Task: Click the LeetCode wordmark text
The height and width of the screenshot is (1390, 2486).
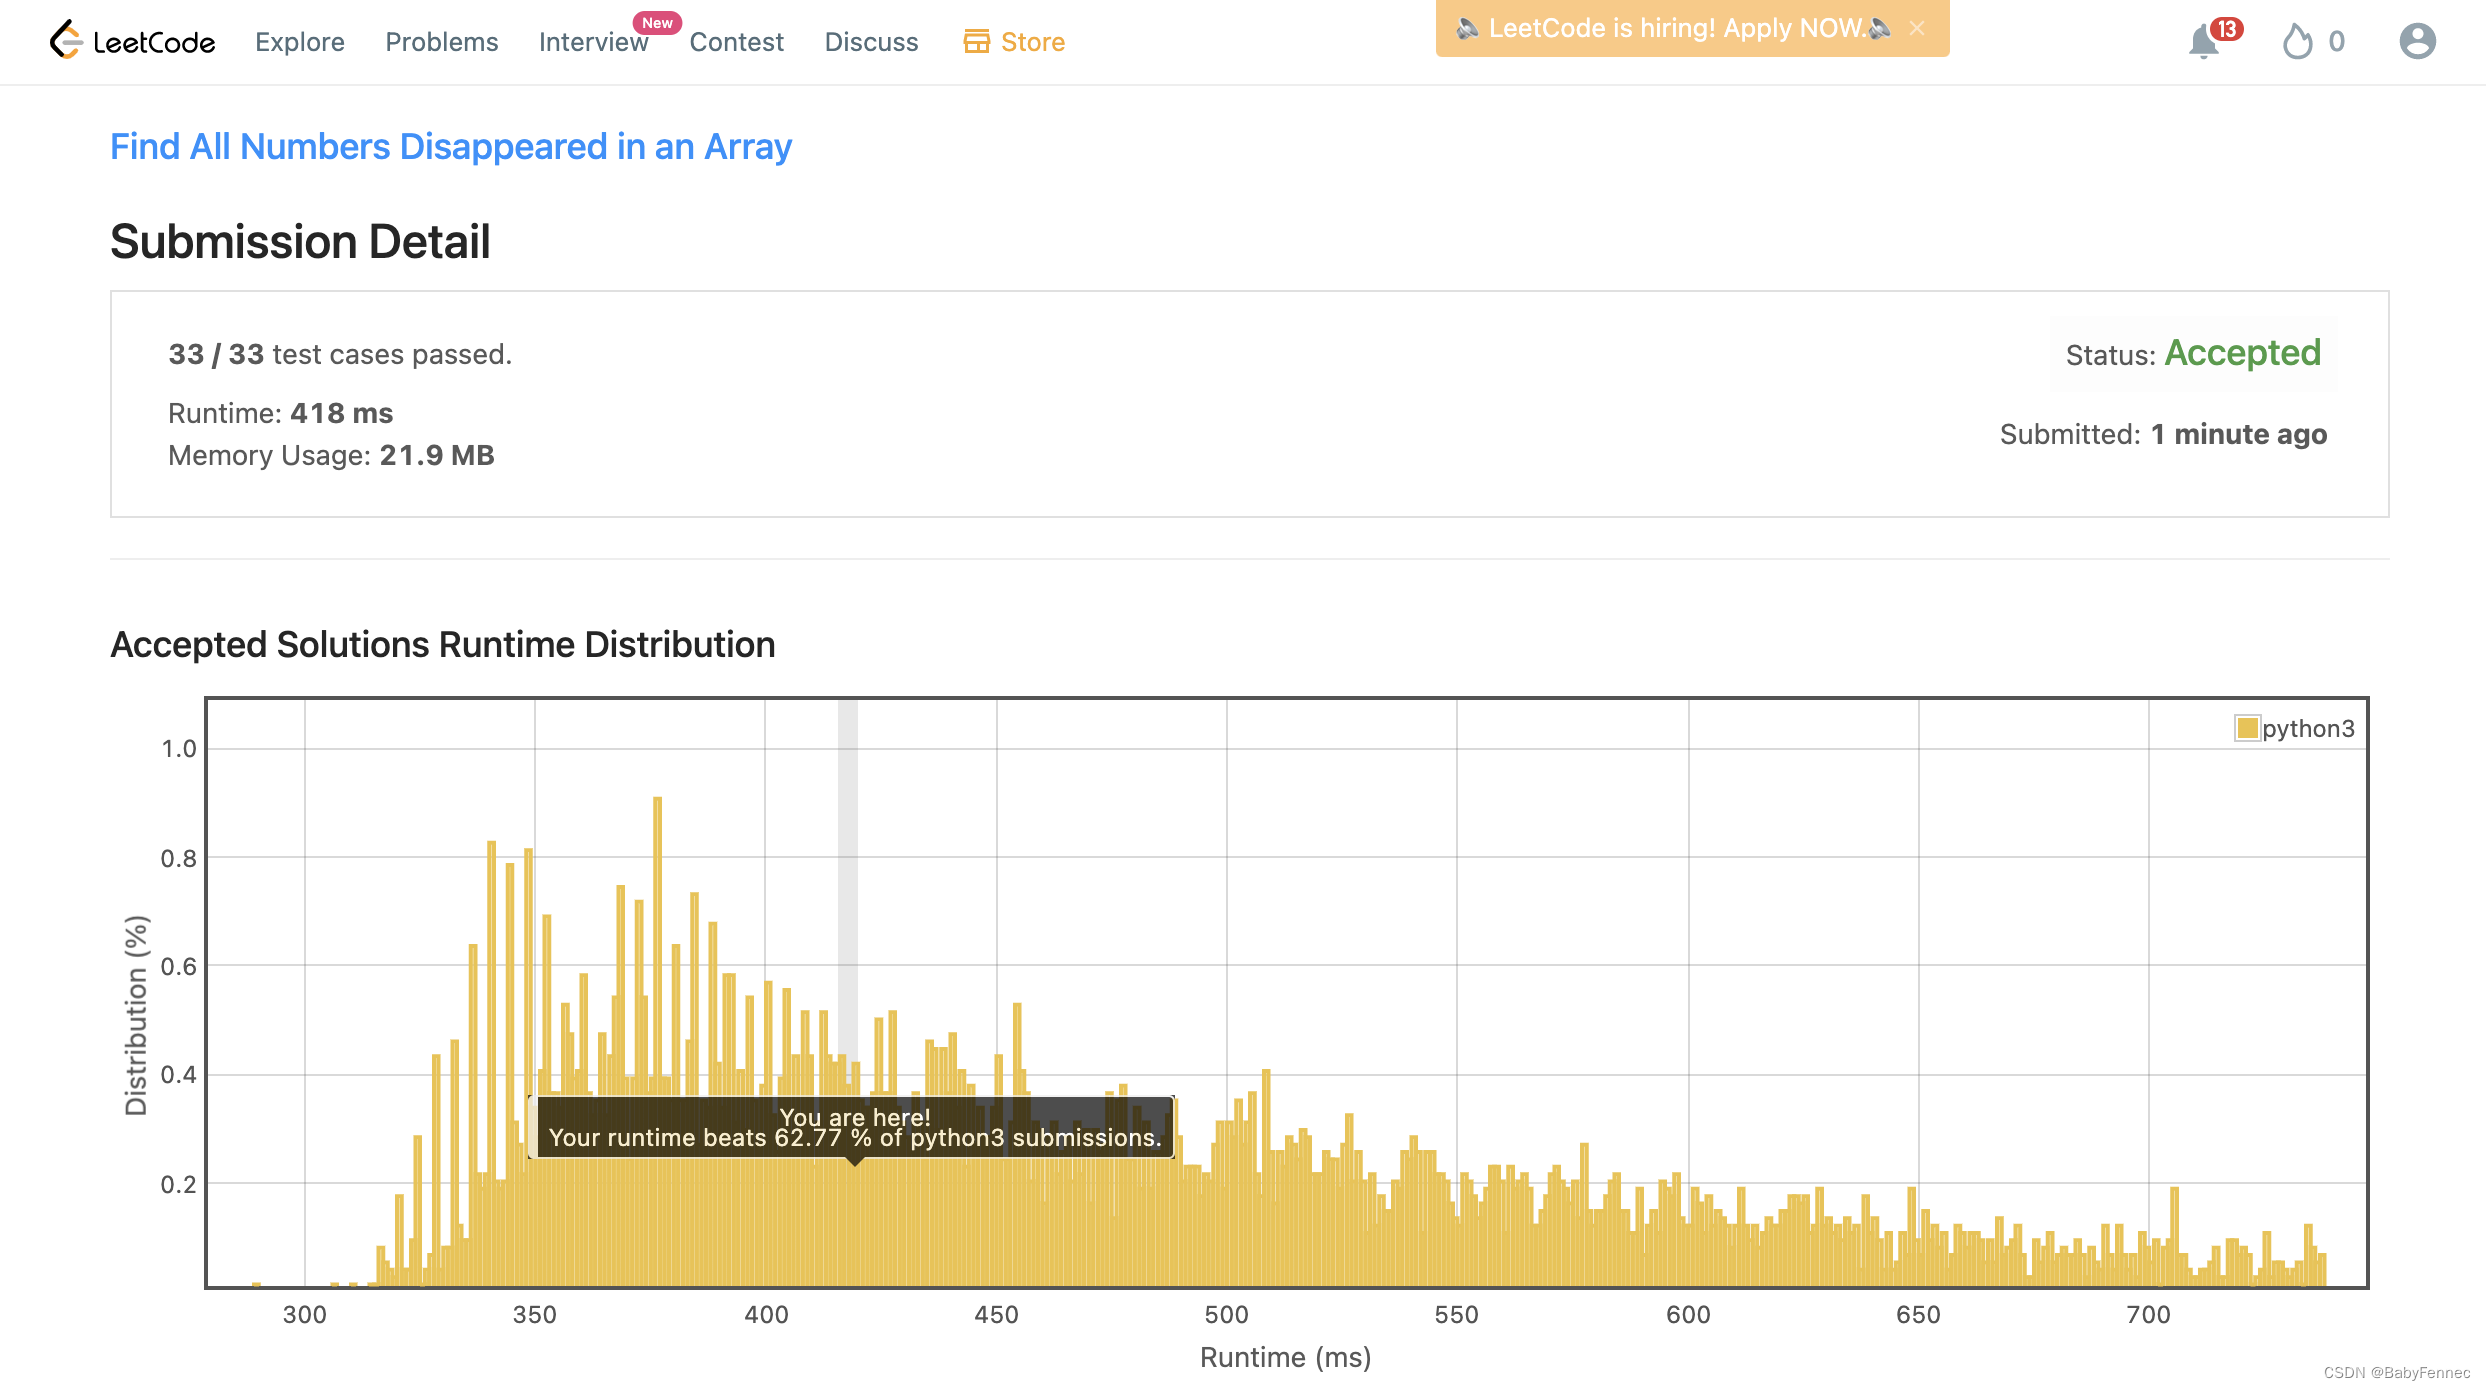Action: tap(154, 42)
